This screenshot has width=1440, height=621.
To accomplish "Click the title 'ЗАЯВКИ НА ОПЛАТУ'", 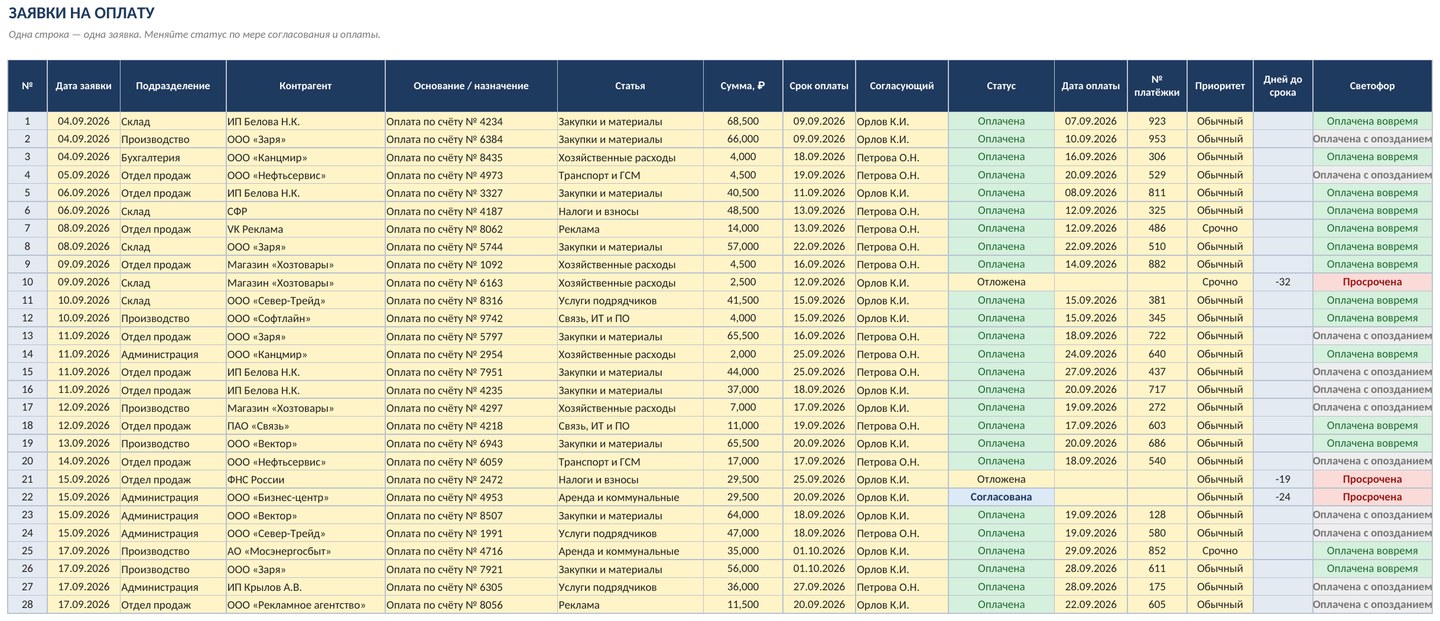I will (81, 13).
